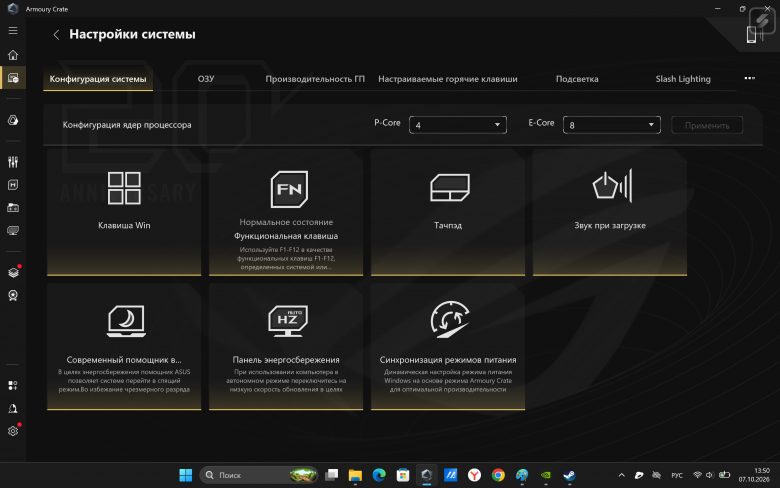Open the app grid sidebar icon

(x=13, y=385)
